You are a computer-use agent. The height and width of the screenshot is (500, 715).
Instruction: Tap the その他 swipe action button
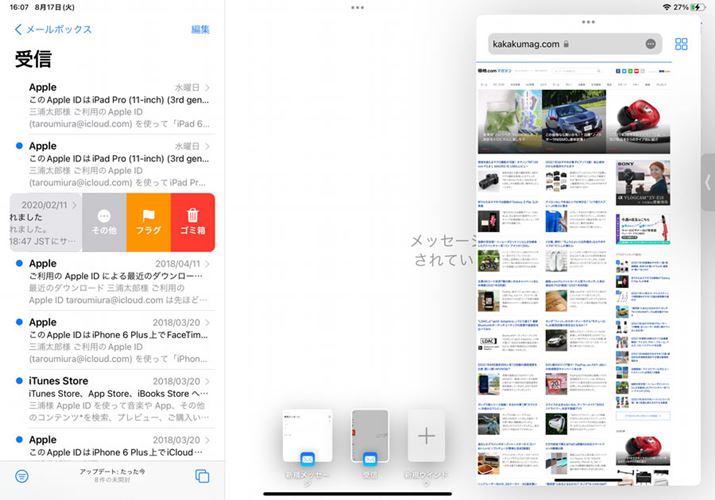click(104, 222)
